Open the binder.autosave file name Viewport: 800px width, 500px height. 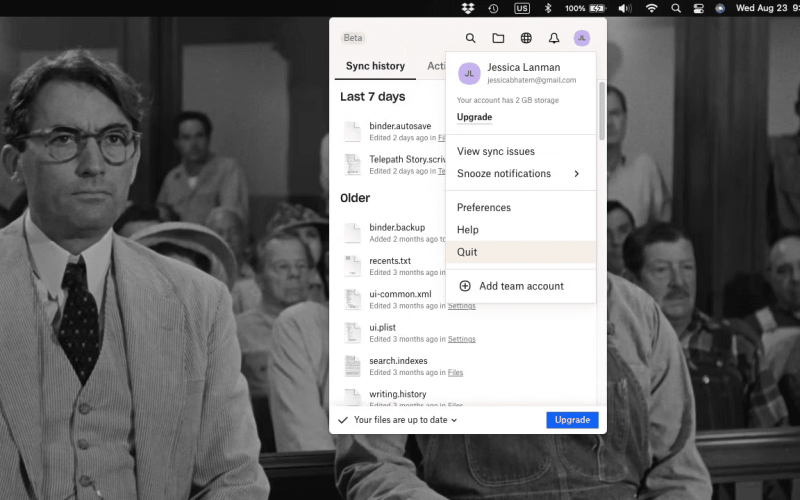(x=400, y=126)
